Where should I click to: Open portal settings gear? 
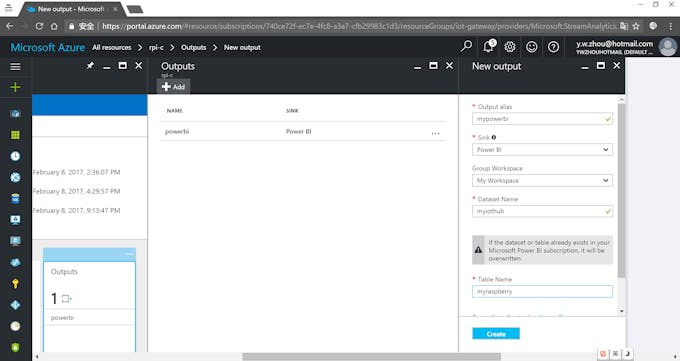click(x=510, y=47)
